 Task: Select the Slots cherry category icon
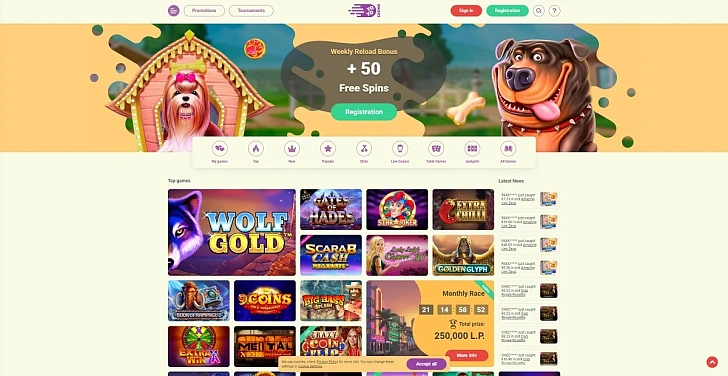(x=364, y=149)
